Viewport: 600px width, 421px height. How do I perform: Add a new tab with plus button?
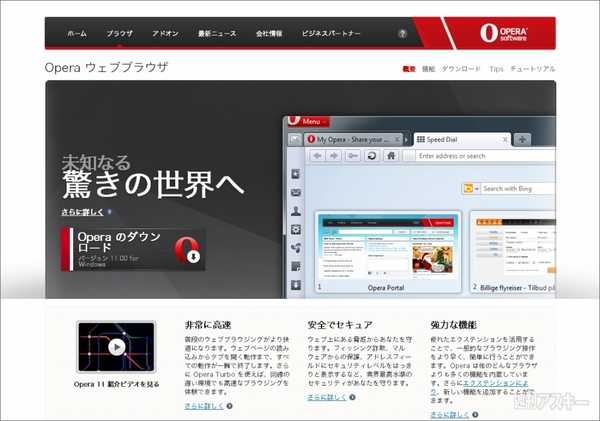tap(522, 139)
